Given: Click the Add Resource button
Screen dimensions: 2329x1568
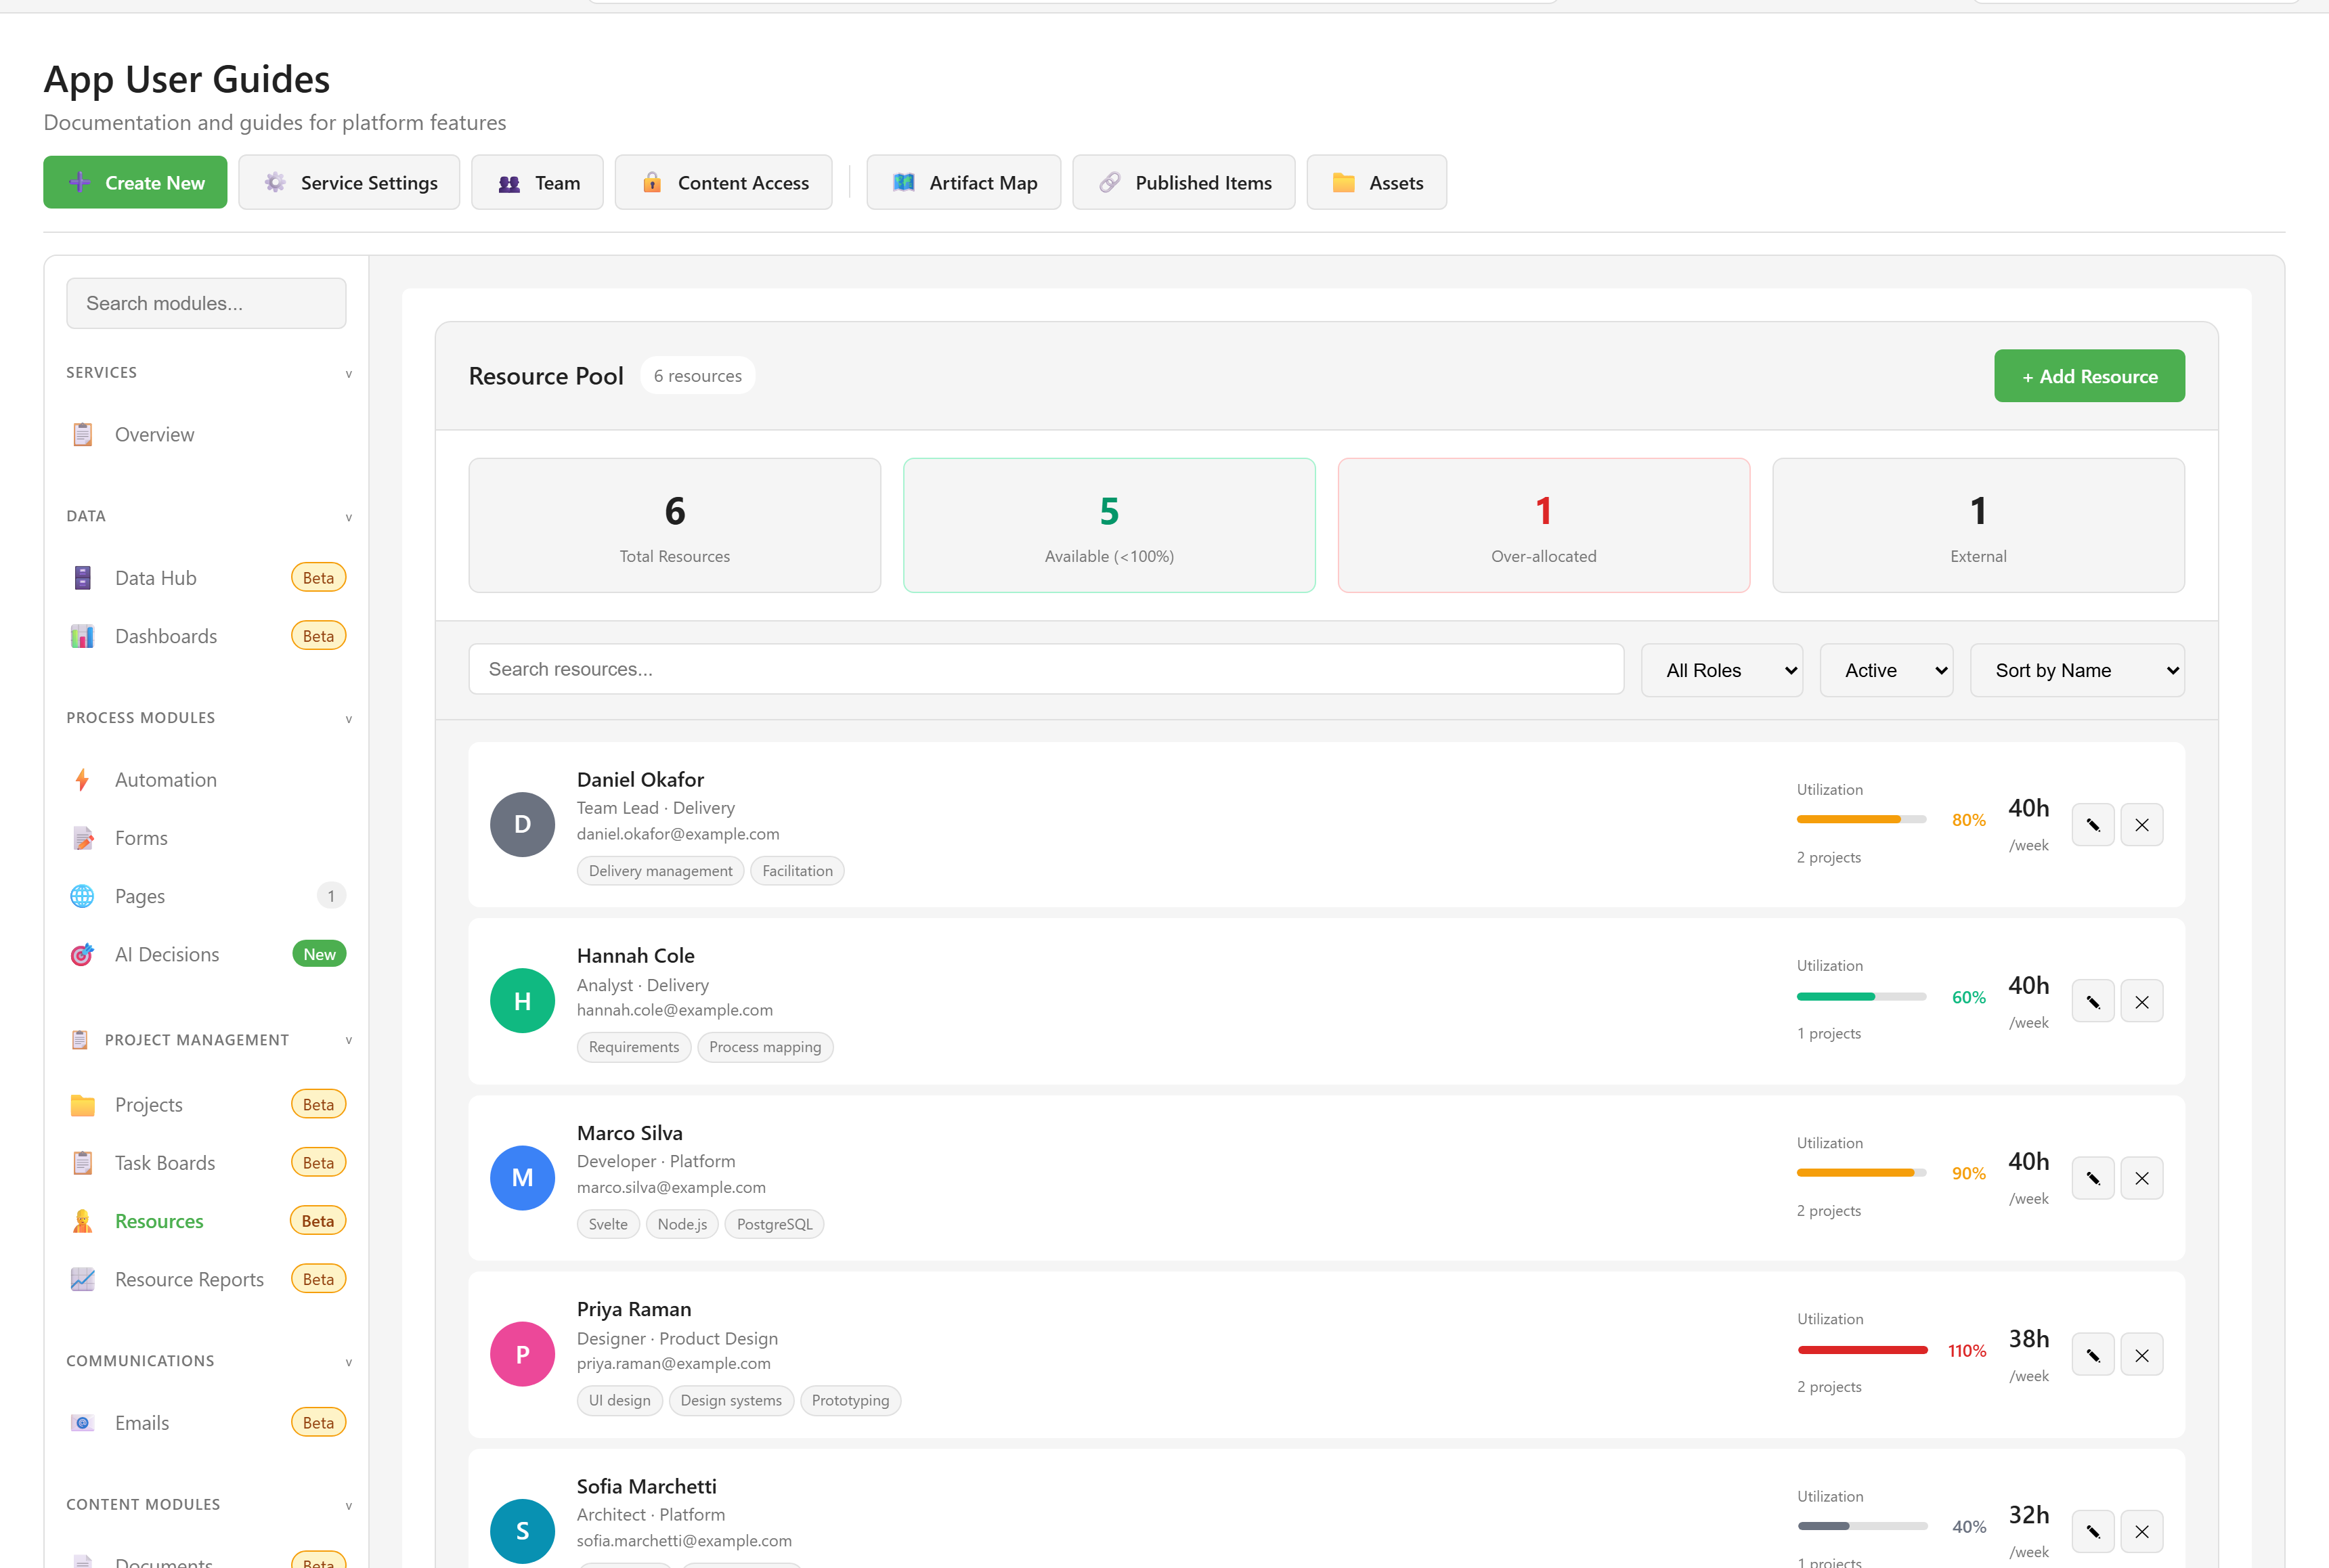Looking at the screenshot, I should pyautogui.click(x=2089, y=376).
